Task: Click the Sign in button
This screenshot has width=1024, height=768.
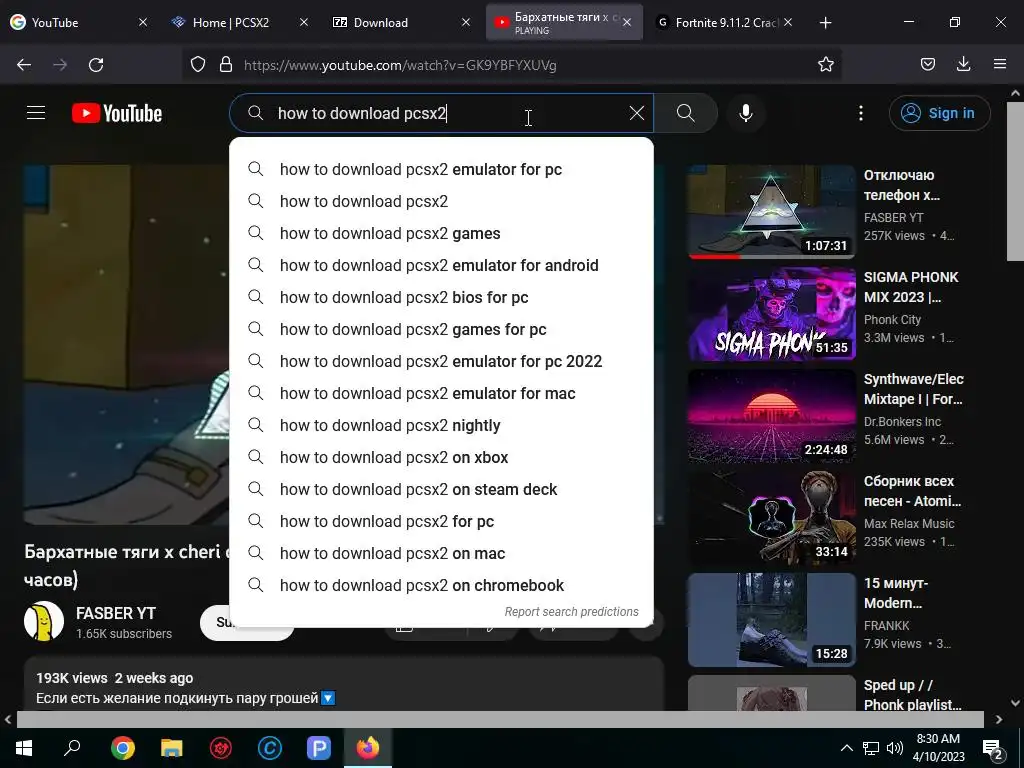Action: 939,113
